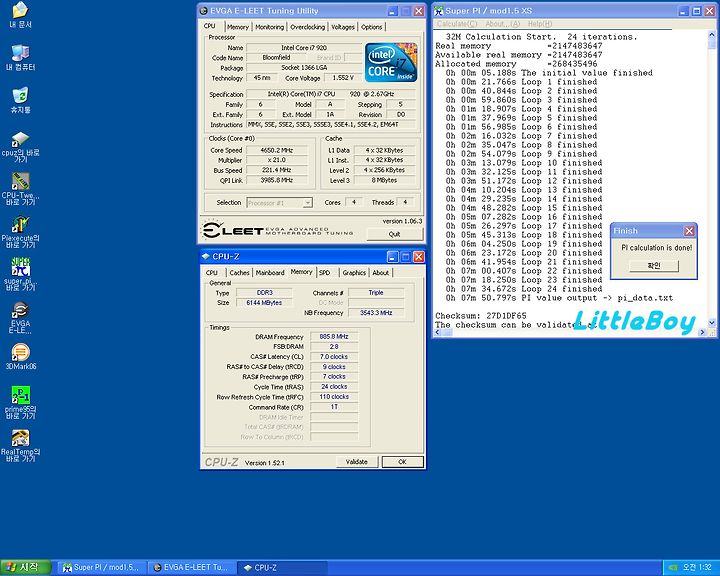
Task: Click the taskbar clock
Action: 697,568
